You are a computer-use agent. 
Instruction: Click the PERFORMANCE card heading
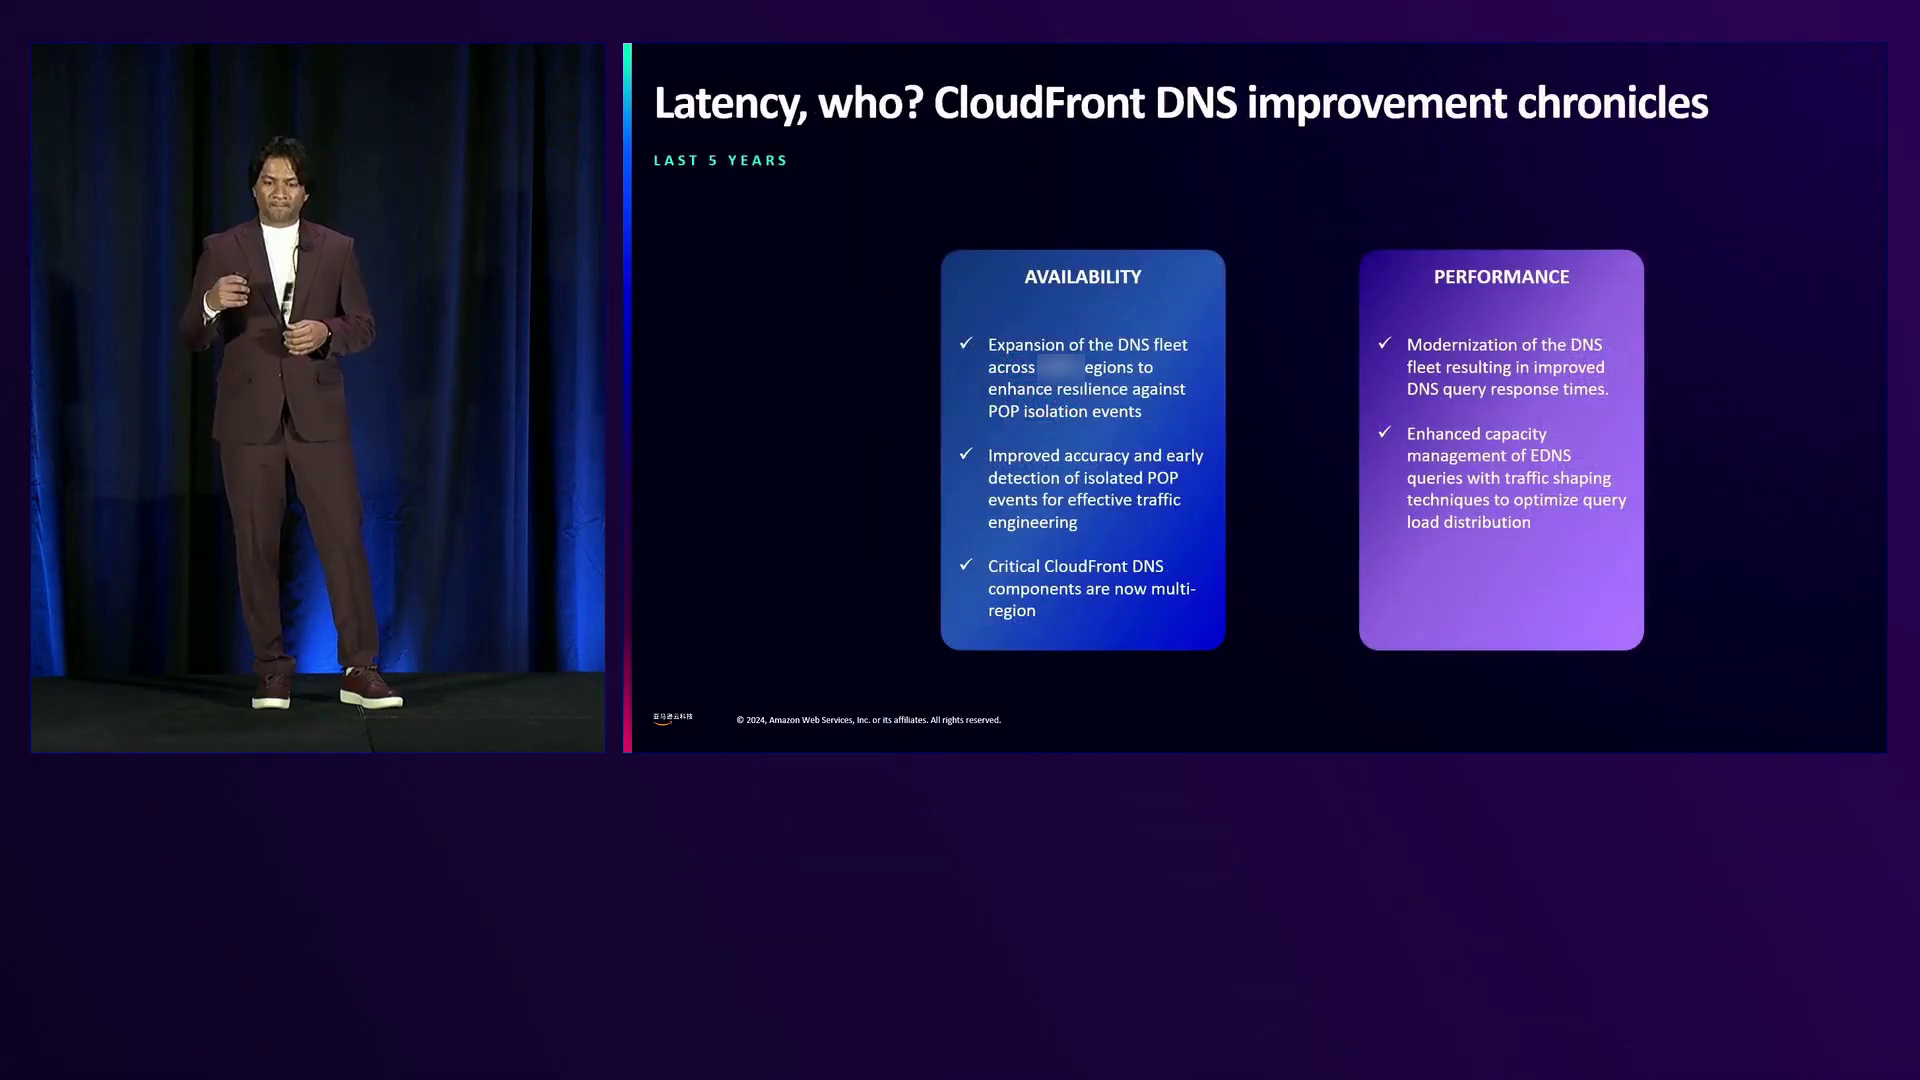(1501, 277)
